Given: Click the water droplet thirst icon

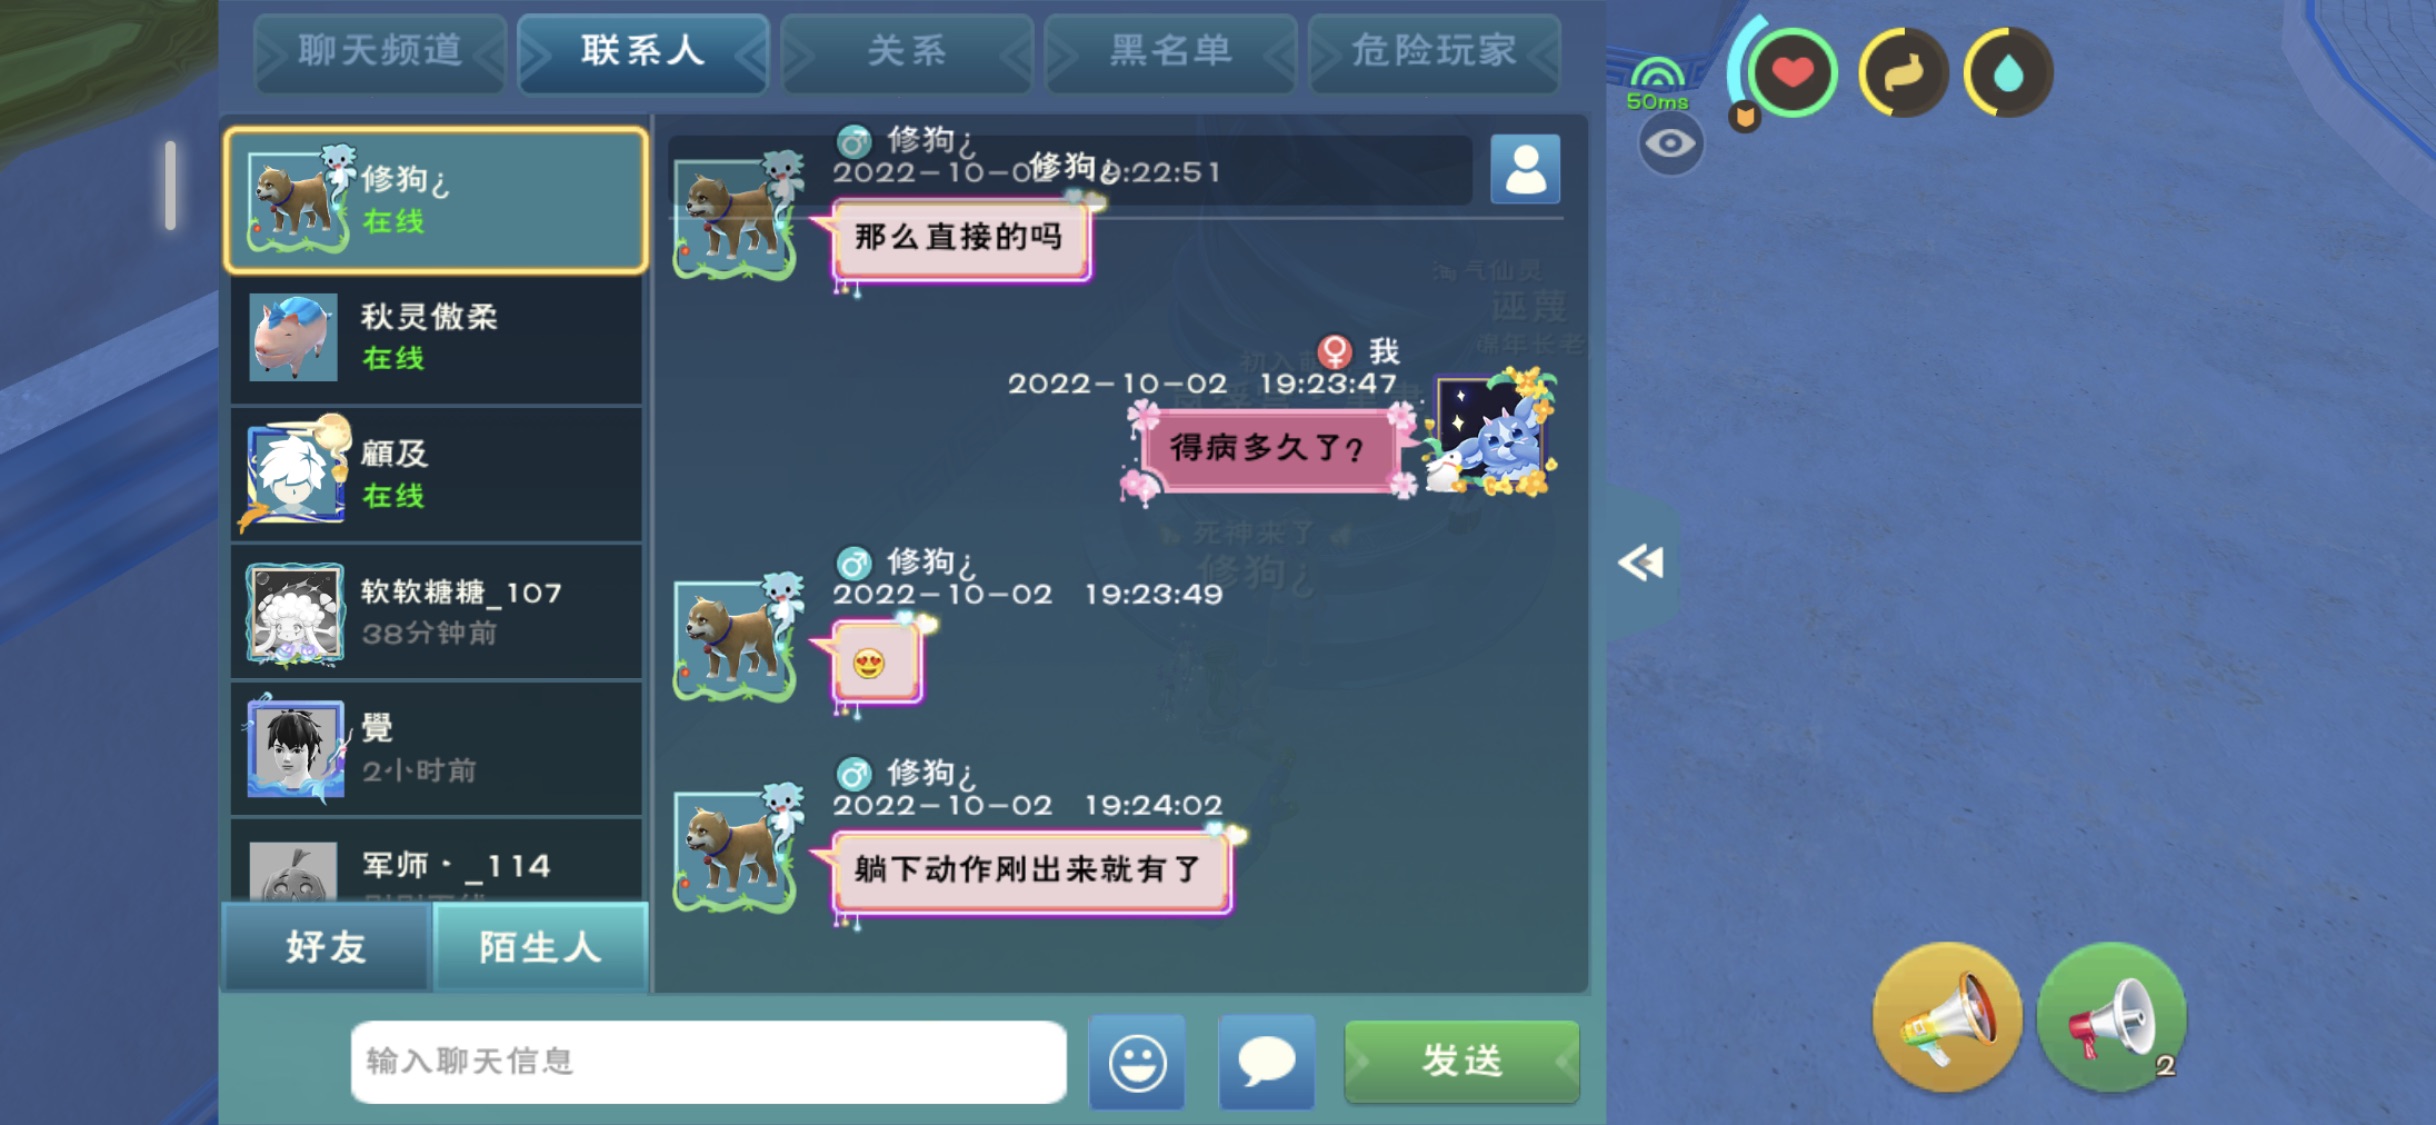Looking at the screenshot, I should point(2008,73).
